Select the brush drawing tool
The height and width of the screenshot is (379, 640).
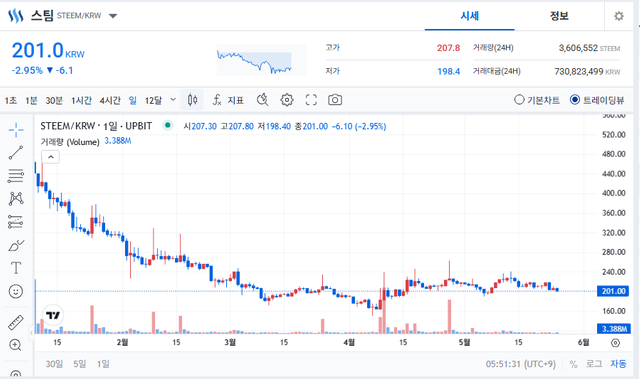[x=16, y=245]
